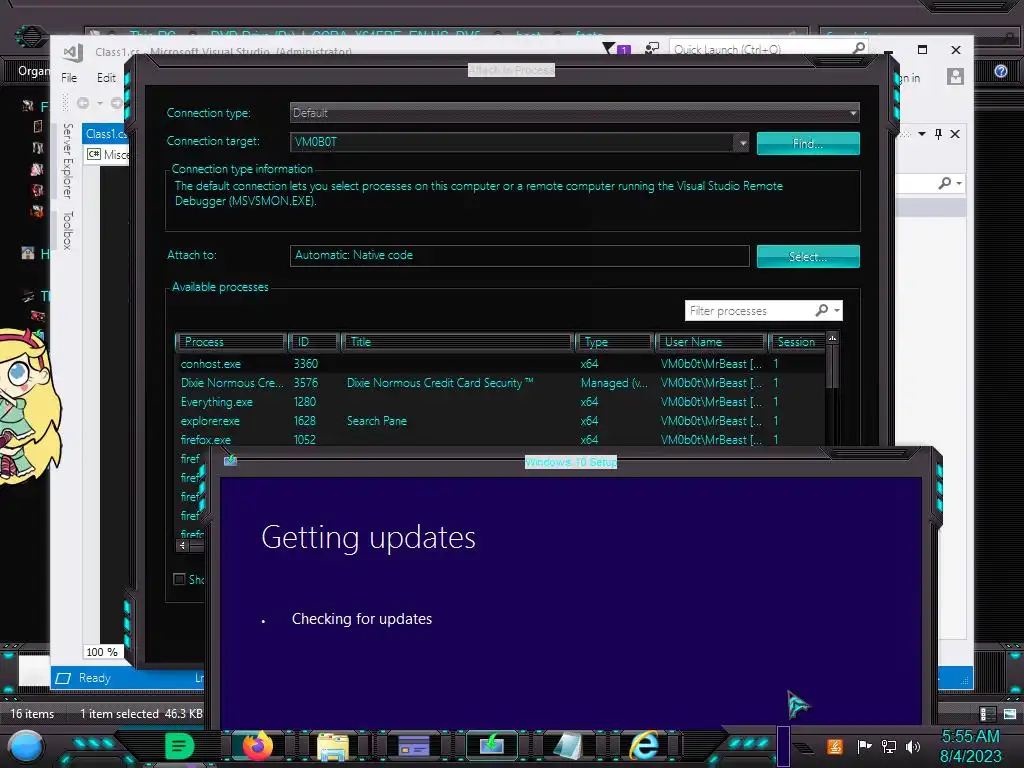Sort processes by ID column header
The image size is (1024, 768).
point(314,342)
